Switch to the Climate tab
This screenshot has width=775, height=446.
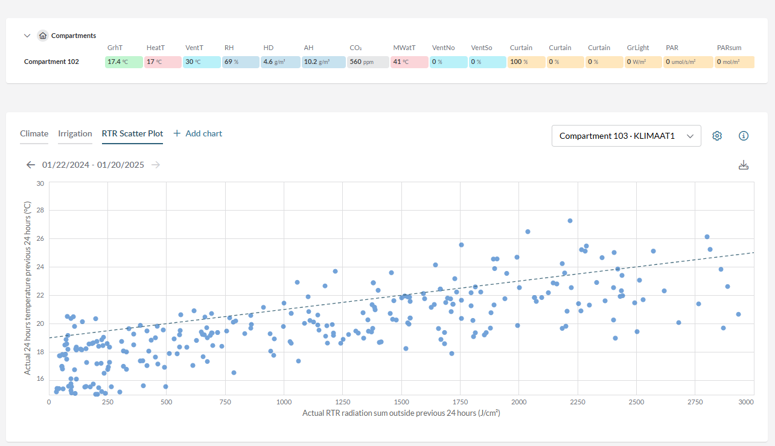pyautogui.click(x=34, y=134)
